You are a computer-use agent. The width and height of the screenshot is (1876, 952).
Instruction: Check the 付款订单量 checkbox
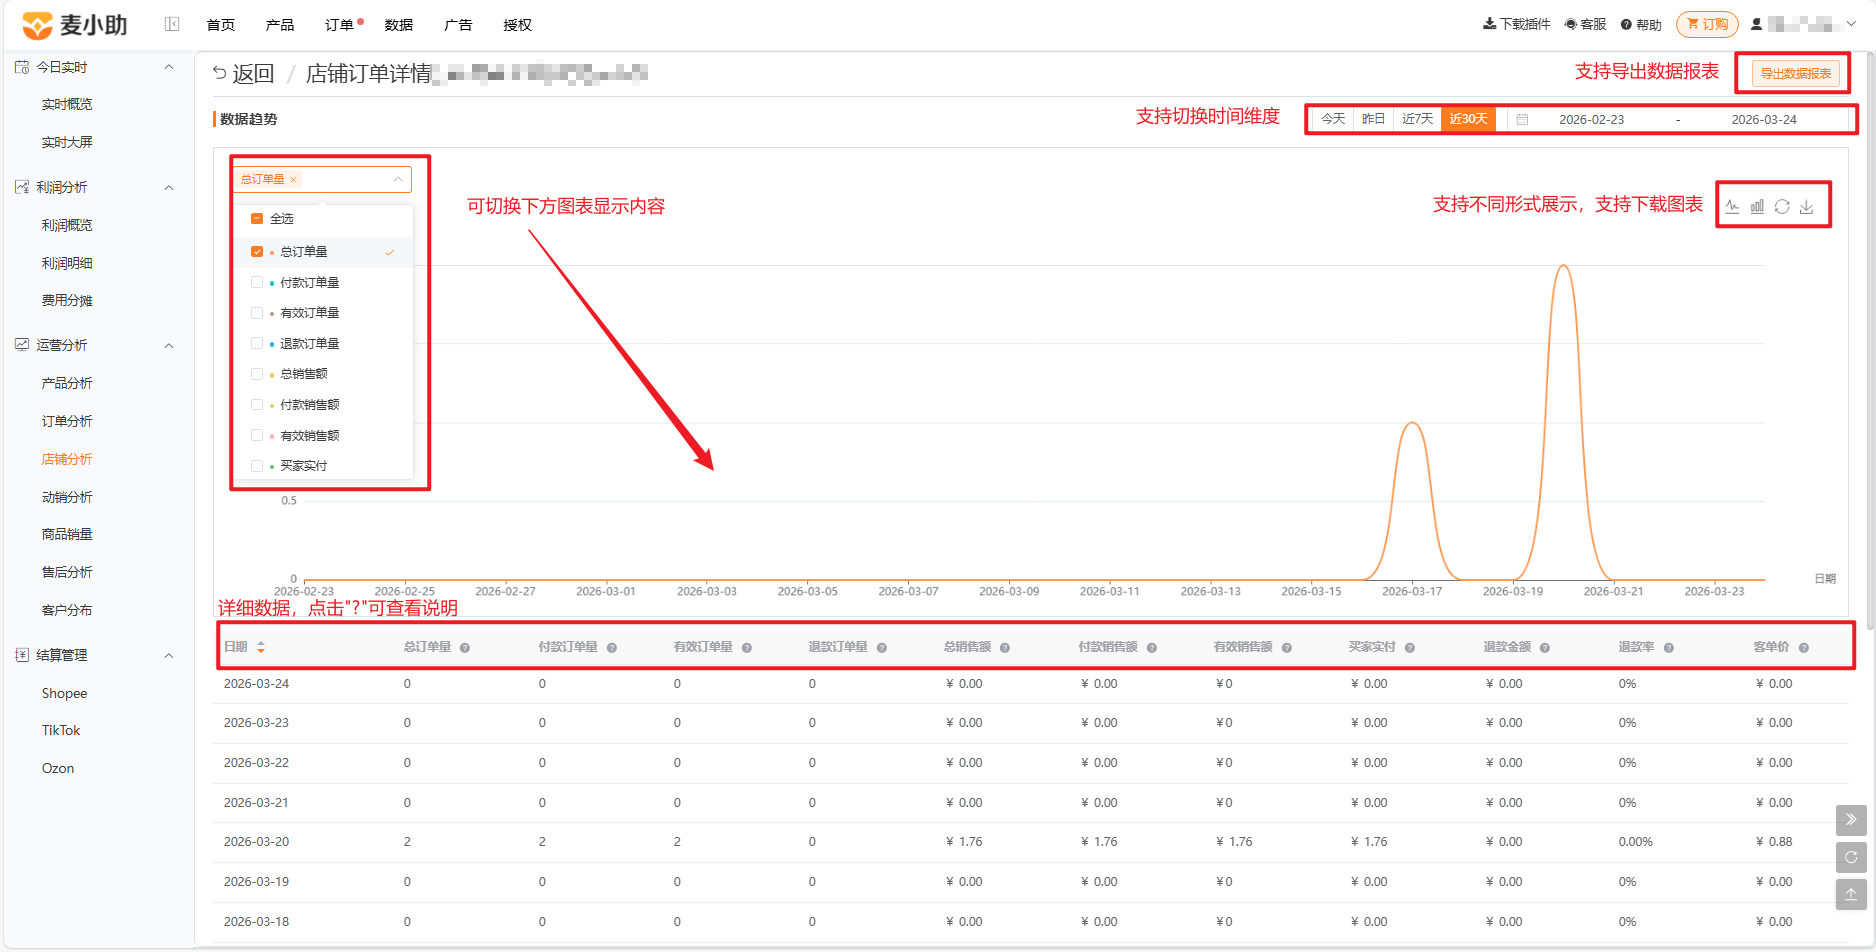[257, 282]
